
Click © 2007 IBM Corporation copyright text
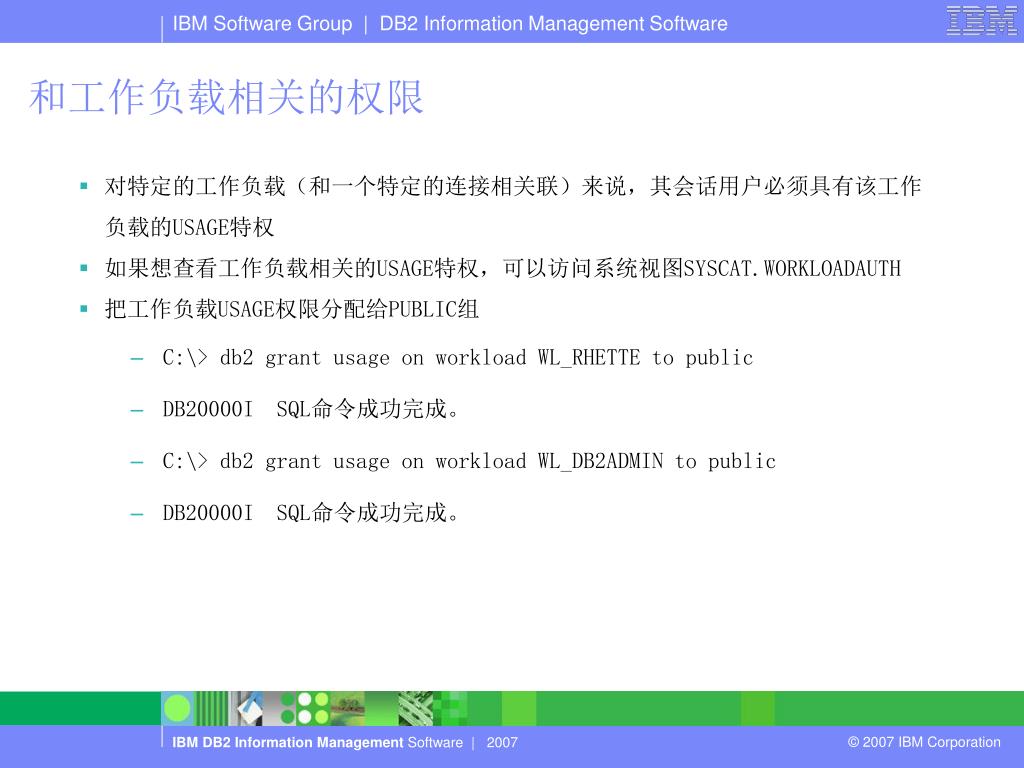click(x=924, y=742)
